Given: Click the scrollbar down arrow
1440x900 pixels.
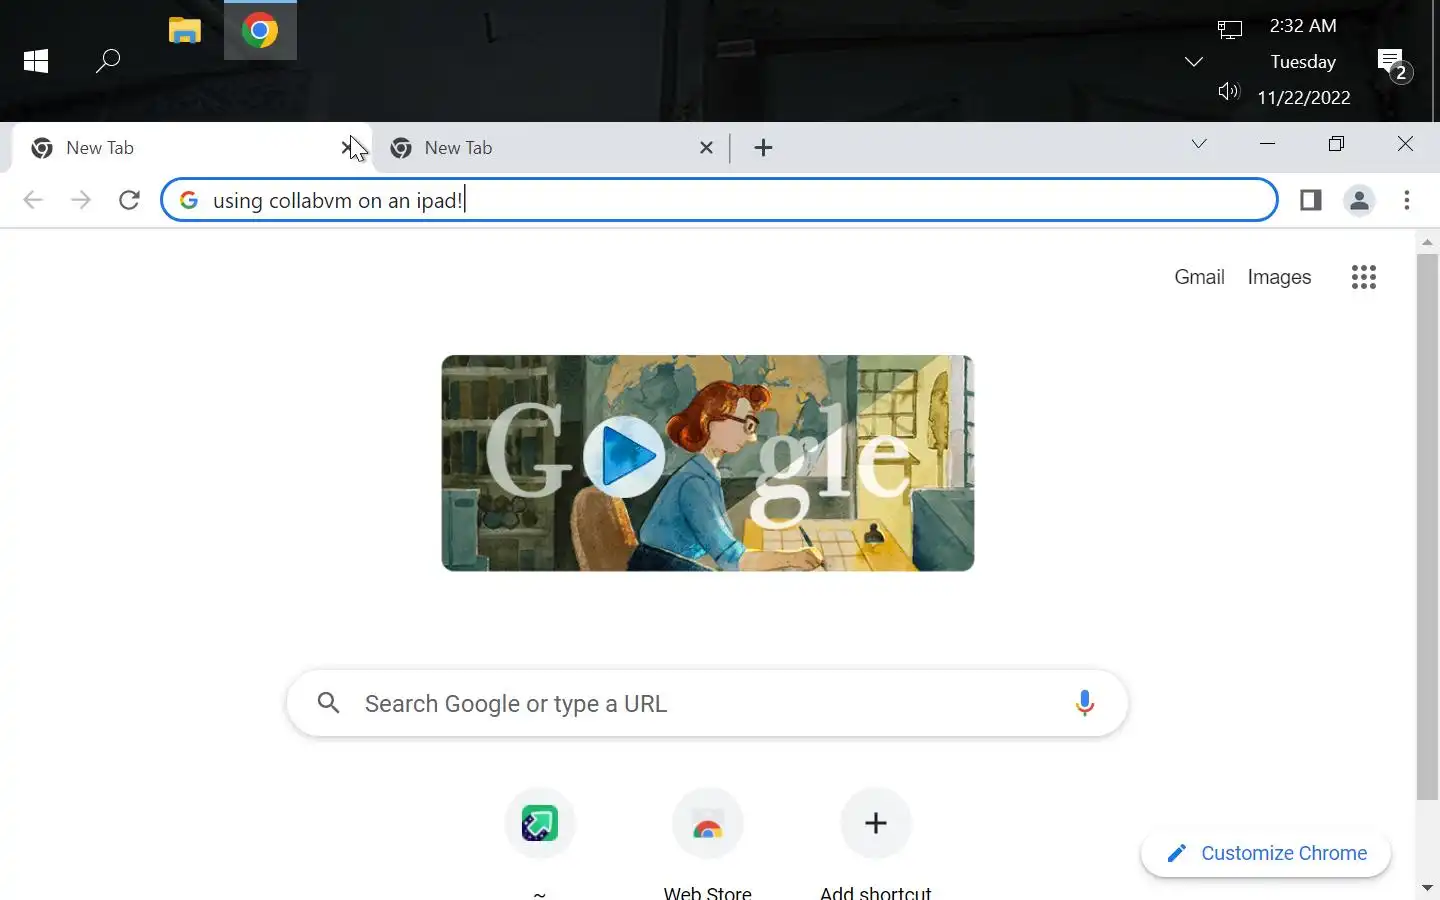Looking at the screenshot, I should click(1427, 888).
